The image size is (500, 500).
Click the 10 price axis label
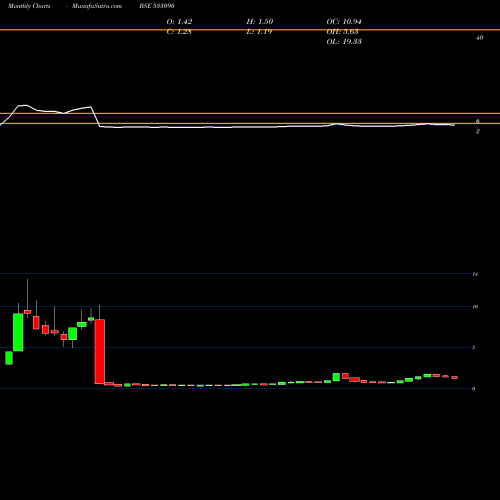(x=475, y=307)
